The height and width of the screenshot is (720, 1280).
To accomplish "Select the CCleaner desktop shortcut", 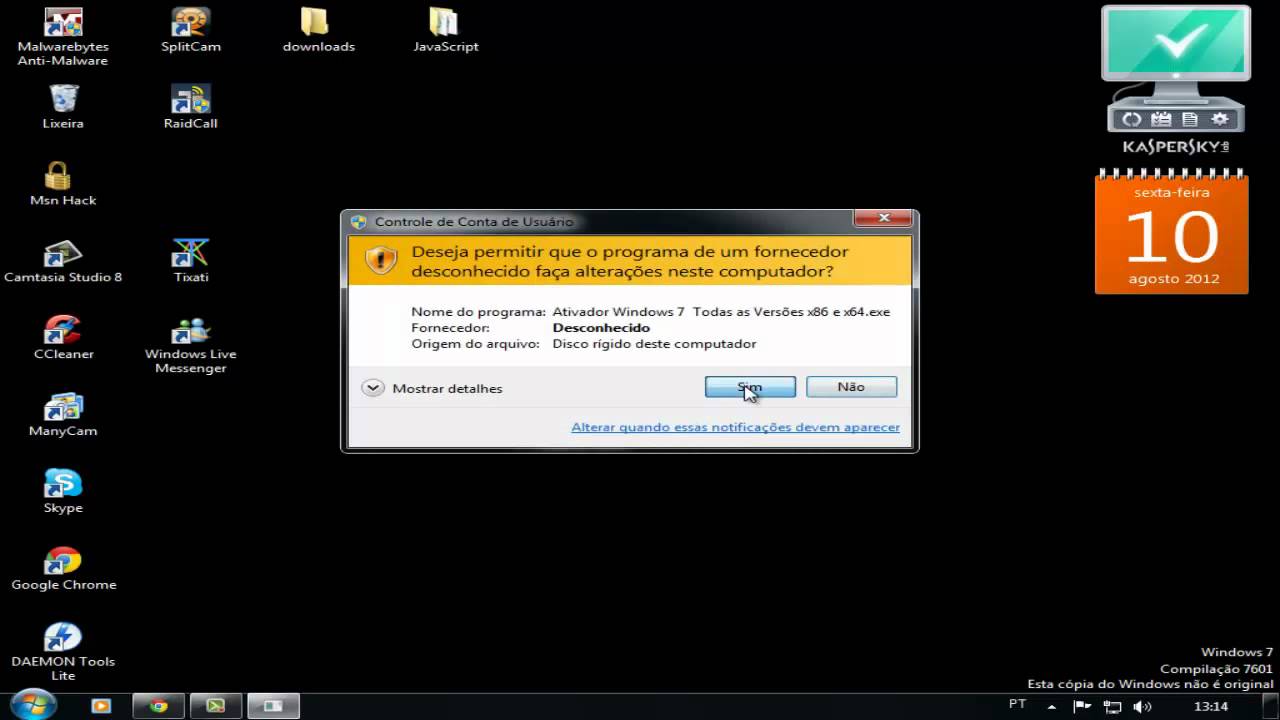I will (x=63, y=338).
